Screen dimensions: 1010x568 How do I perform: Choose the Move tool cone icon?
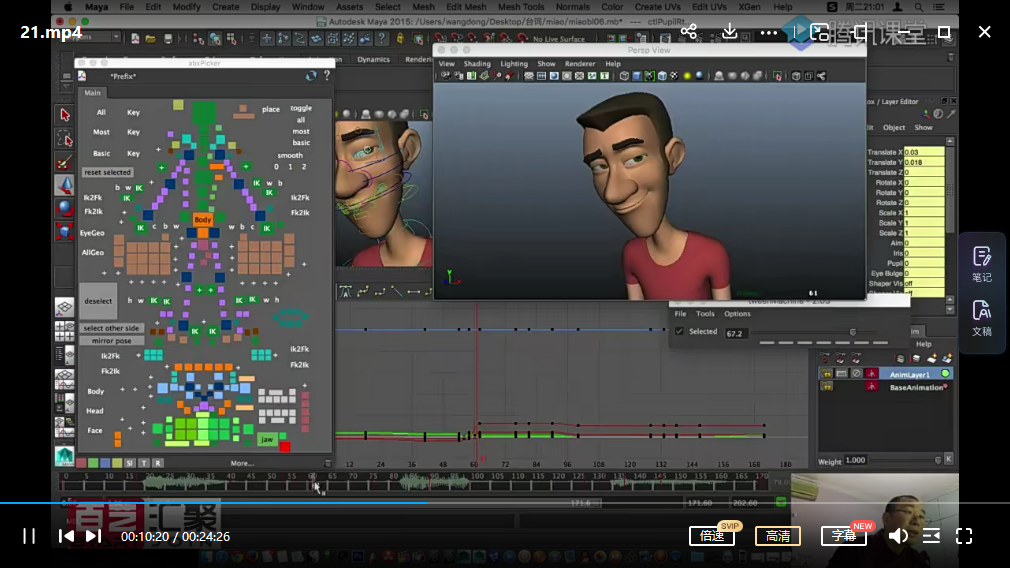tap(64, 185)
